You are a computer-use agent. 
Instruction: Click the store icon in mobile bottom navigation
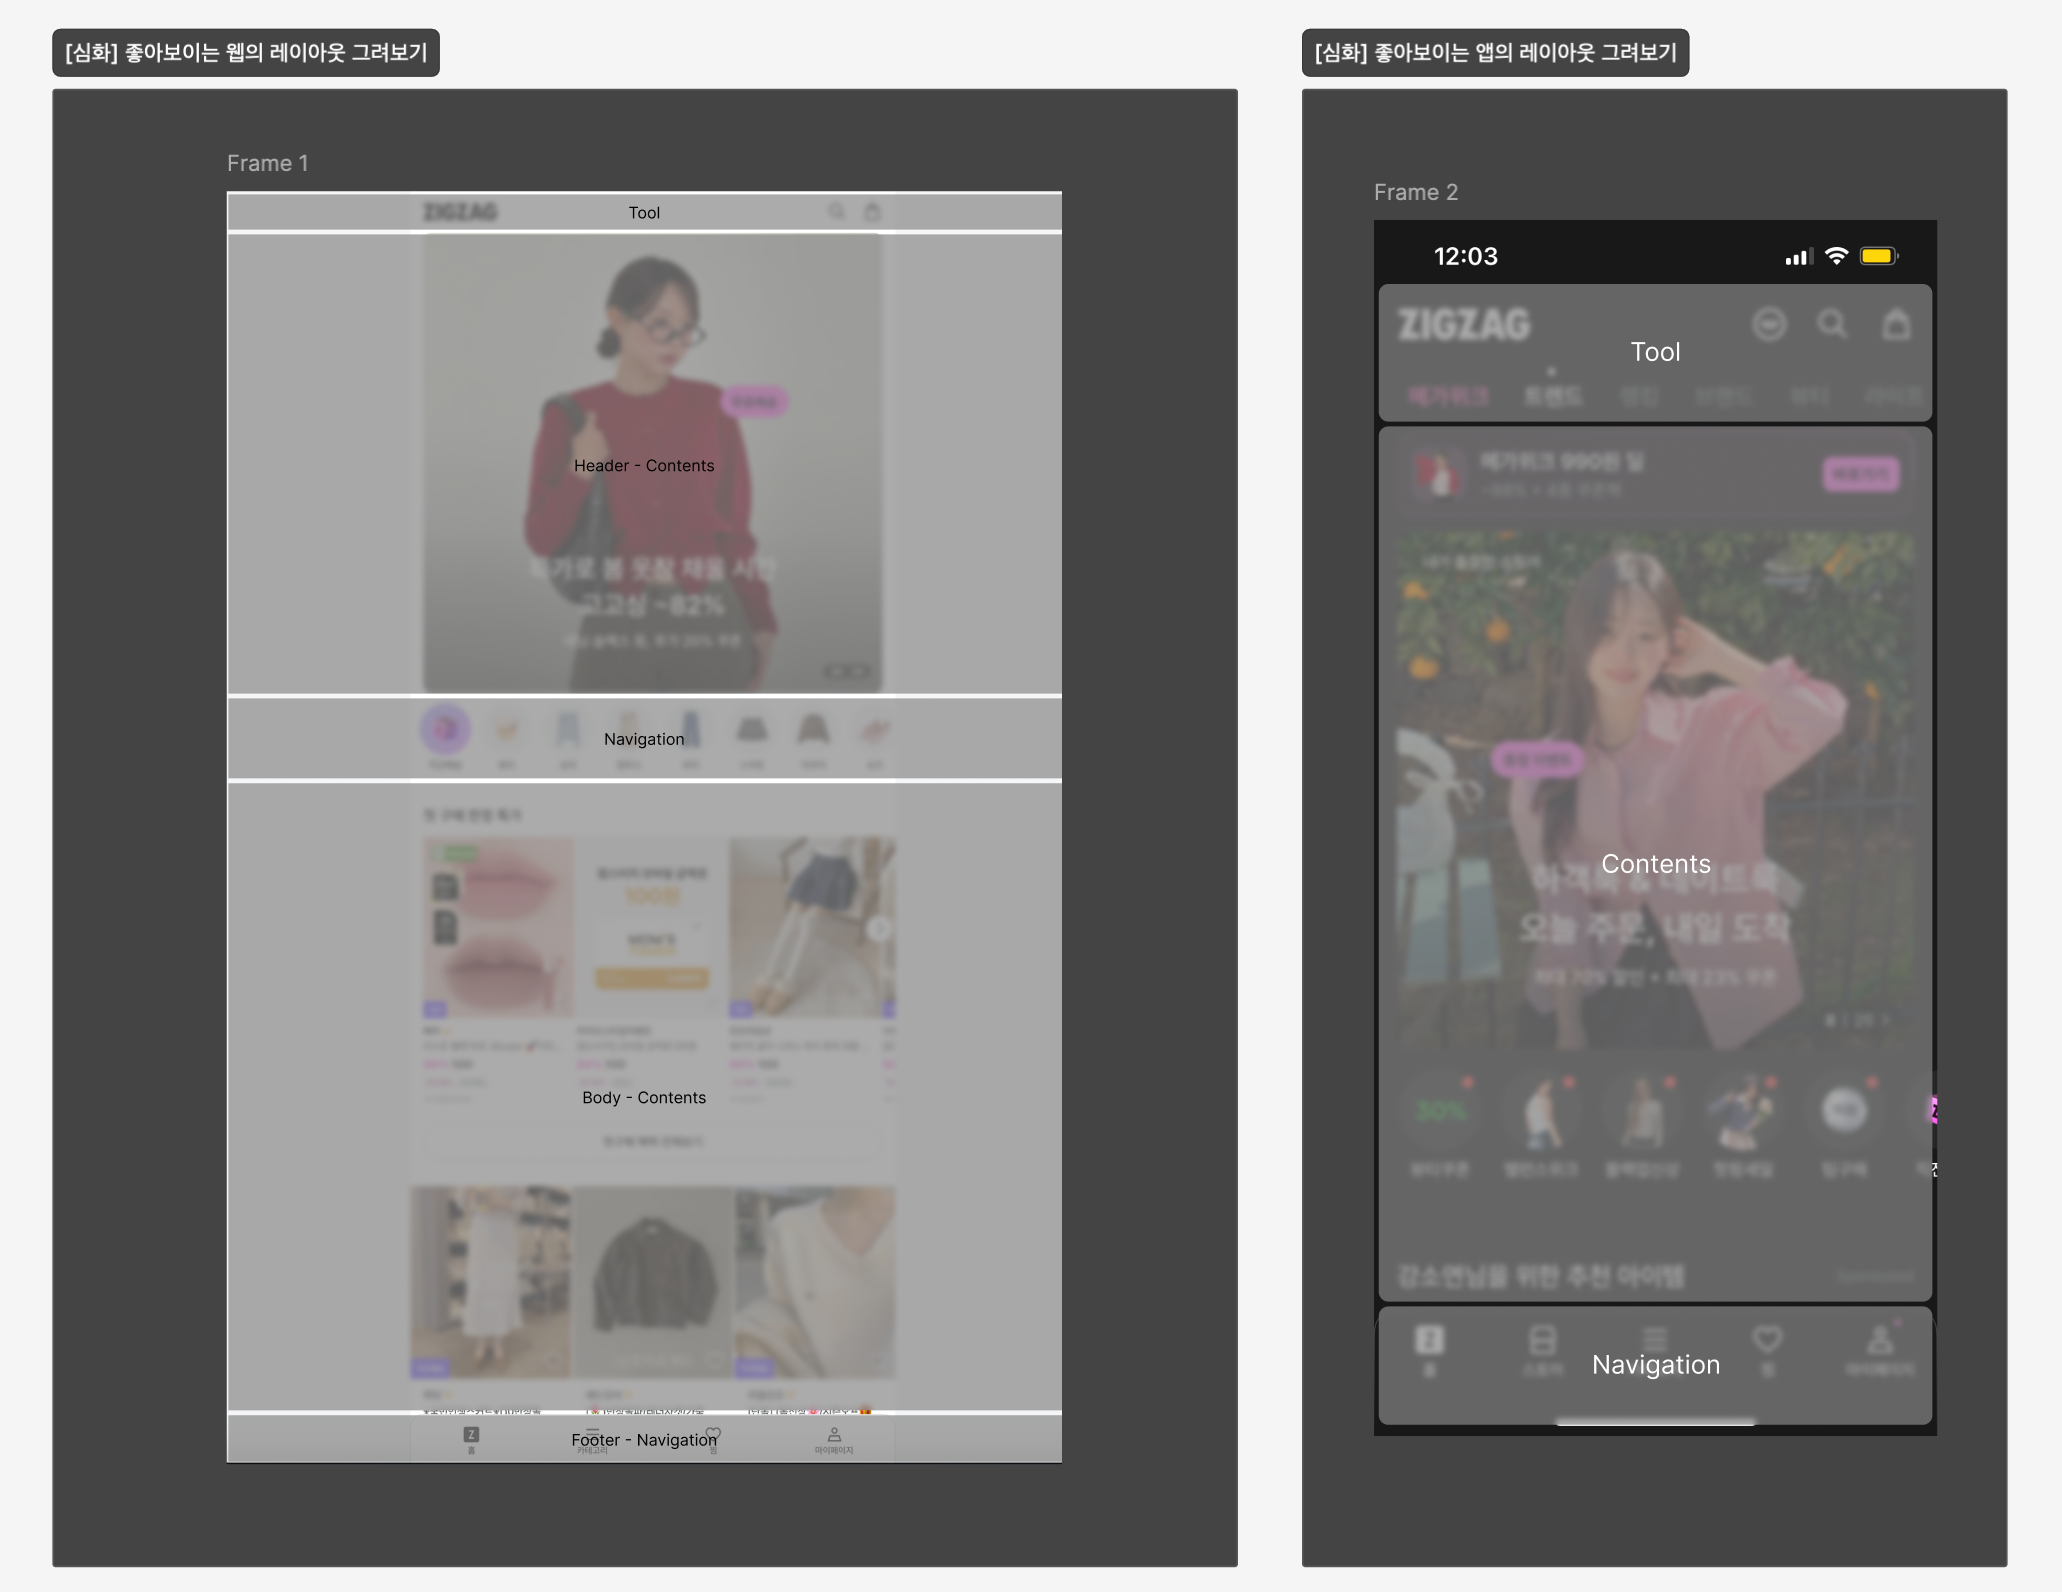point(1542,1339)
